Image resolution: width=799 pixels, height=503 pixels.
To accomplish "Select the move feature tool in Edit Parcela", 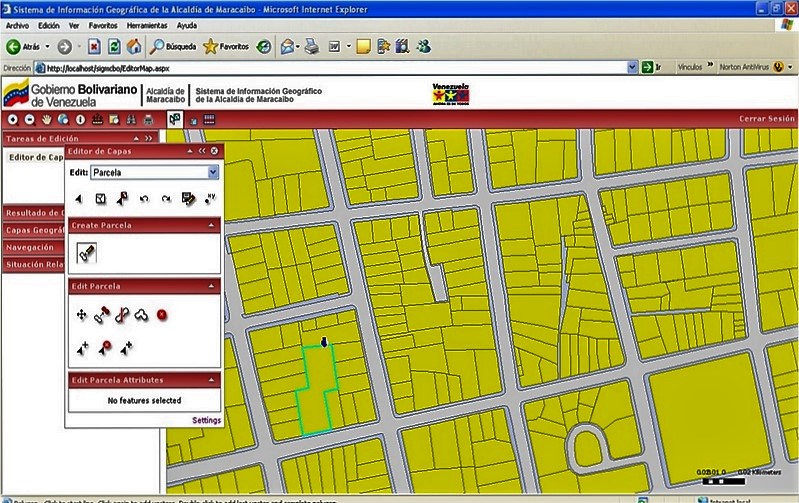I will 82,315.
